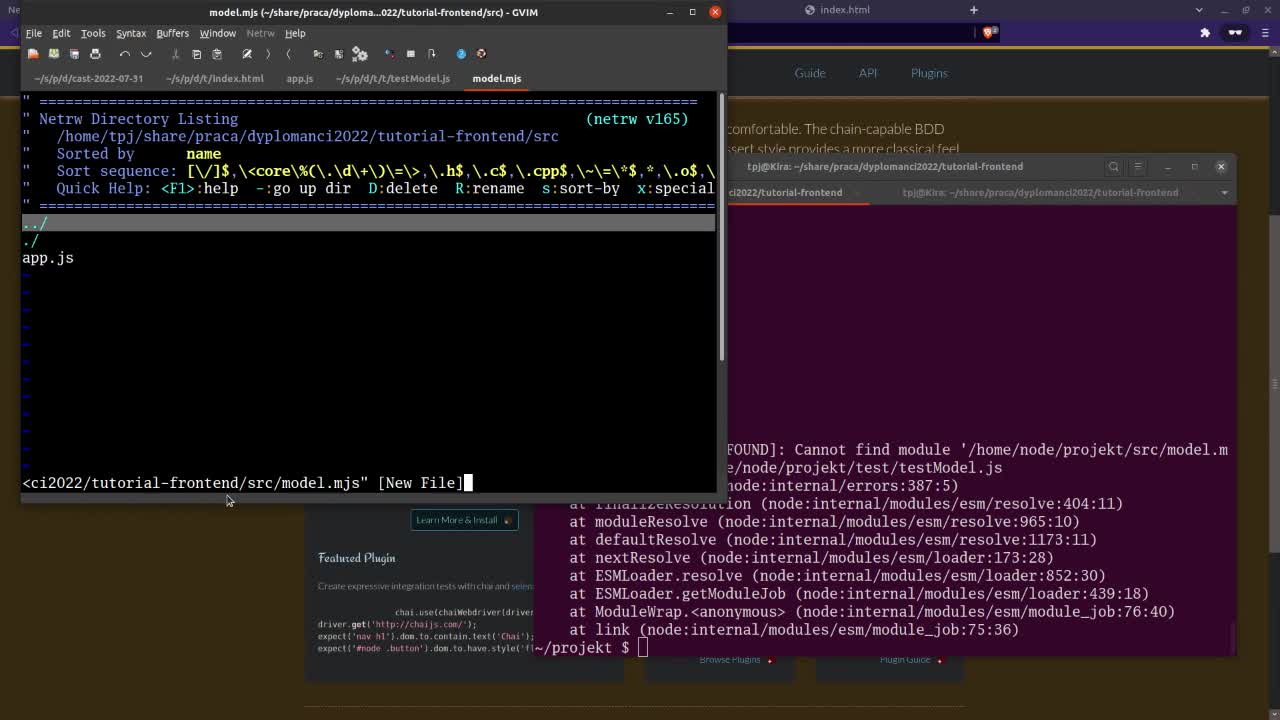The width and height of the screenshot is (1280, 720).
Task: Click the Save session toolbar icon
Action: point(338,54)
